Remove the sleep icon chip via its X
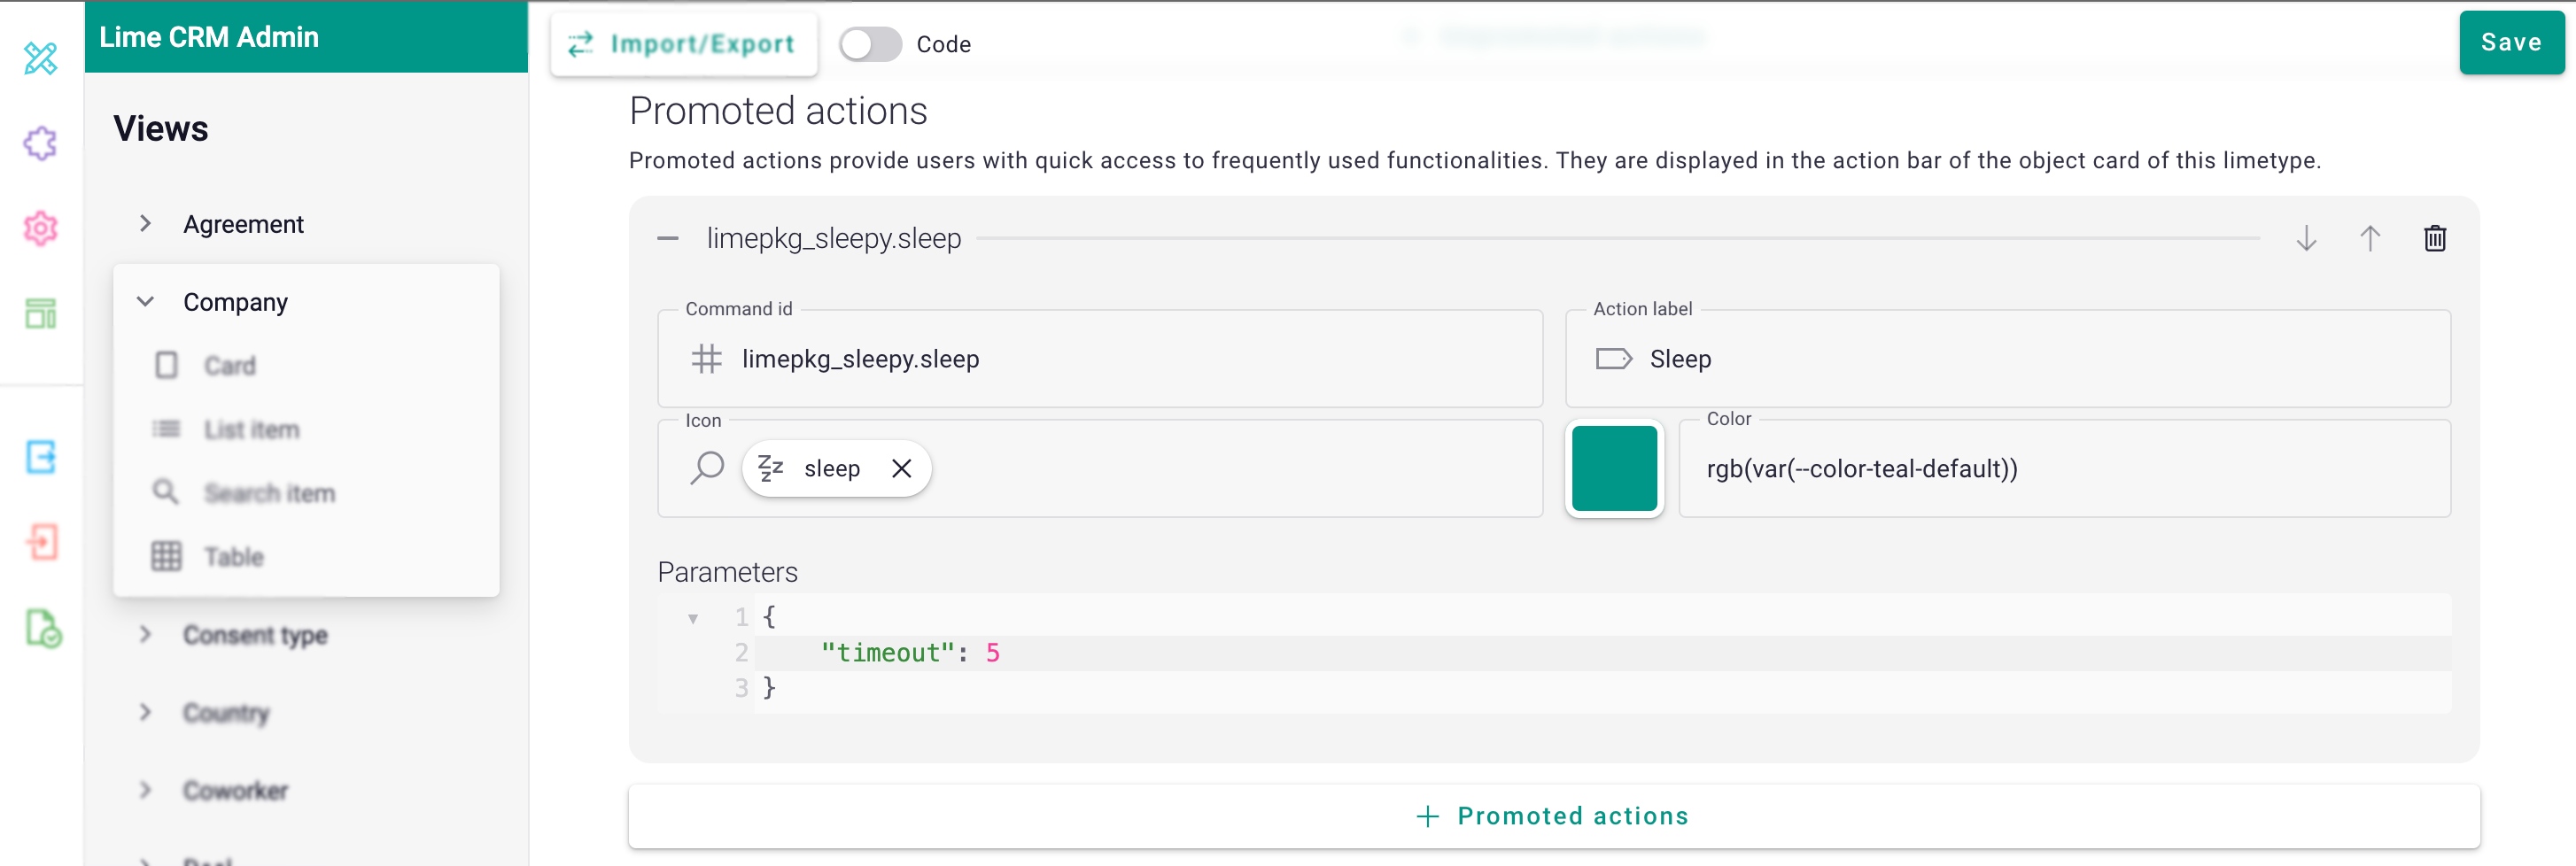This screenshot has height=866, width=2576. tap(901, 467)
